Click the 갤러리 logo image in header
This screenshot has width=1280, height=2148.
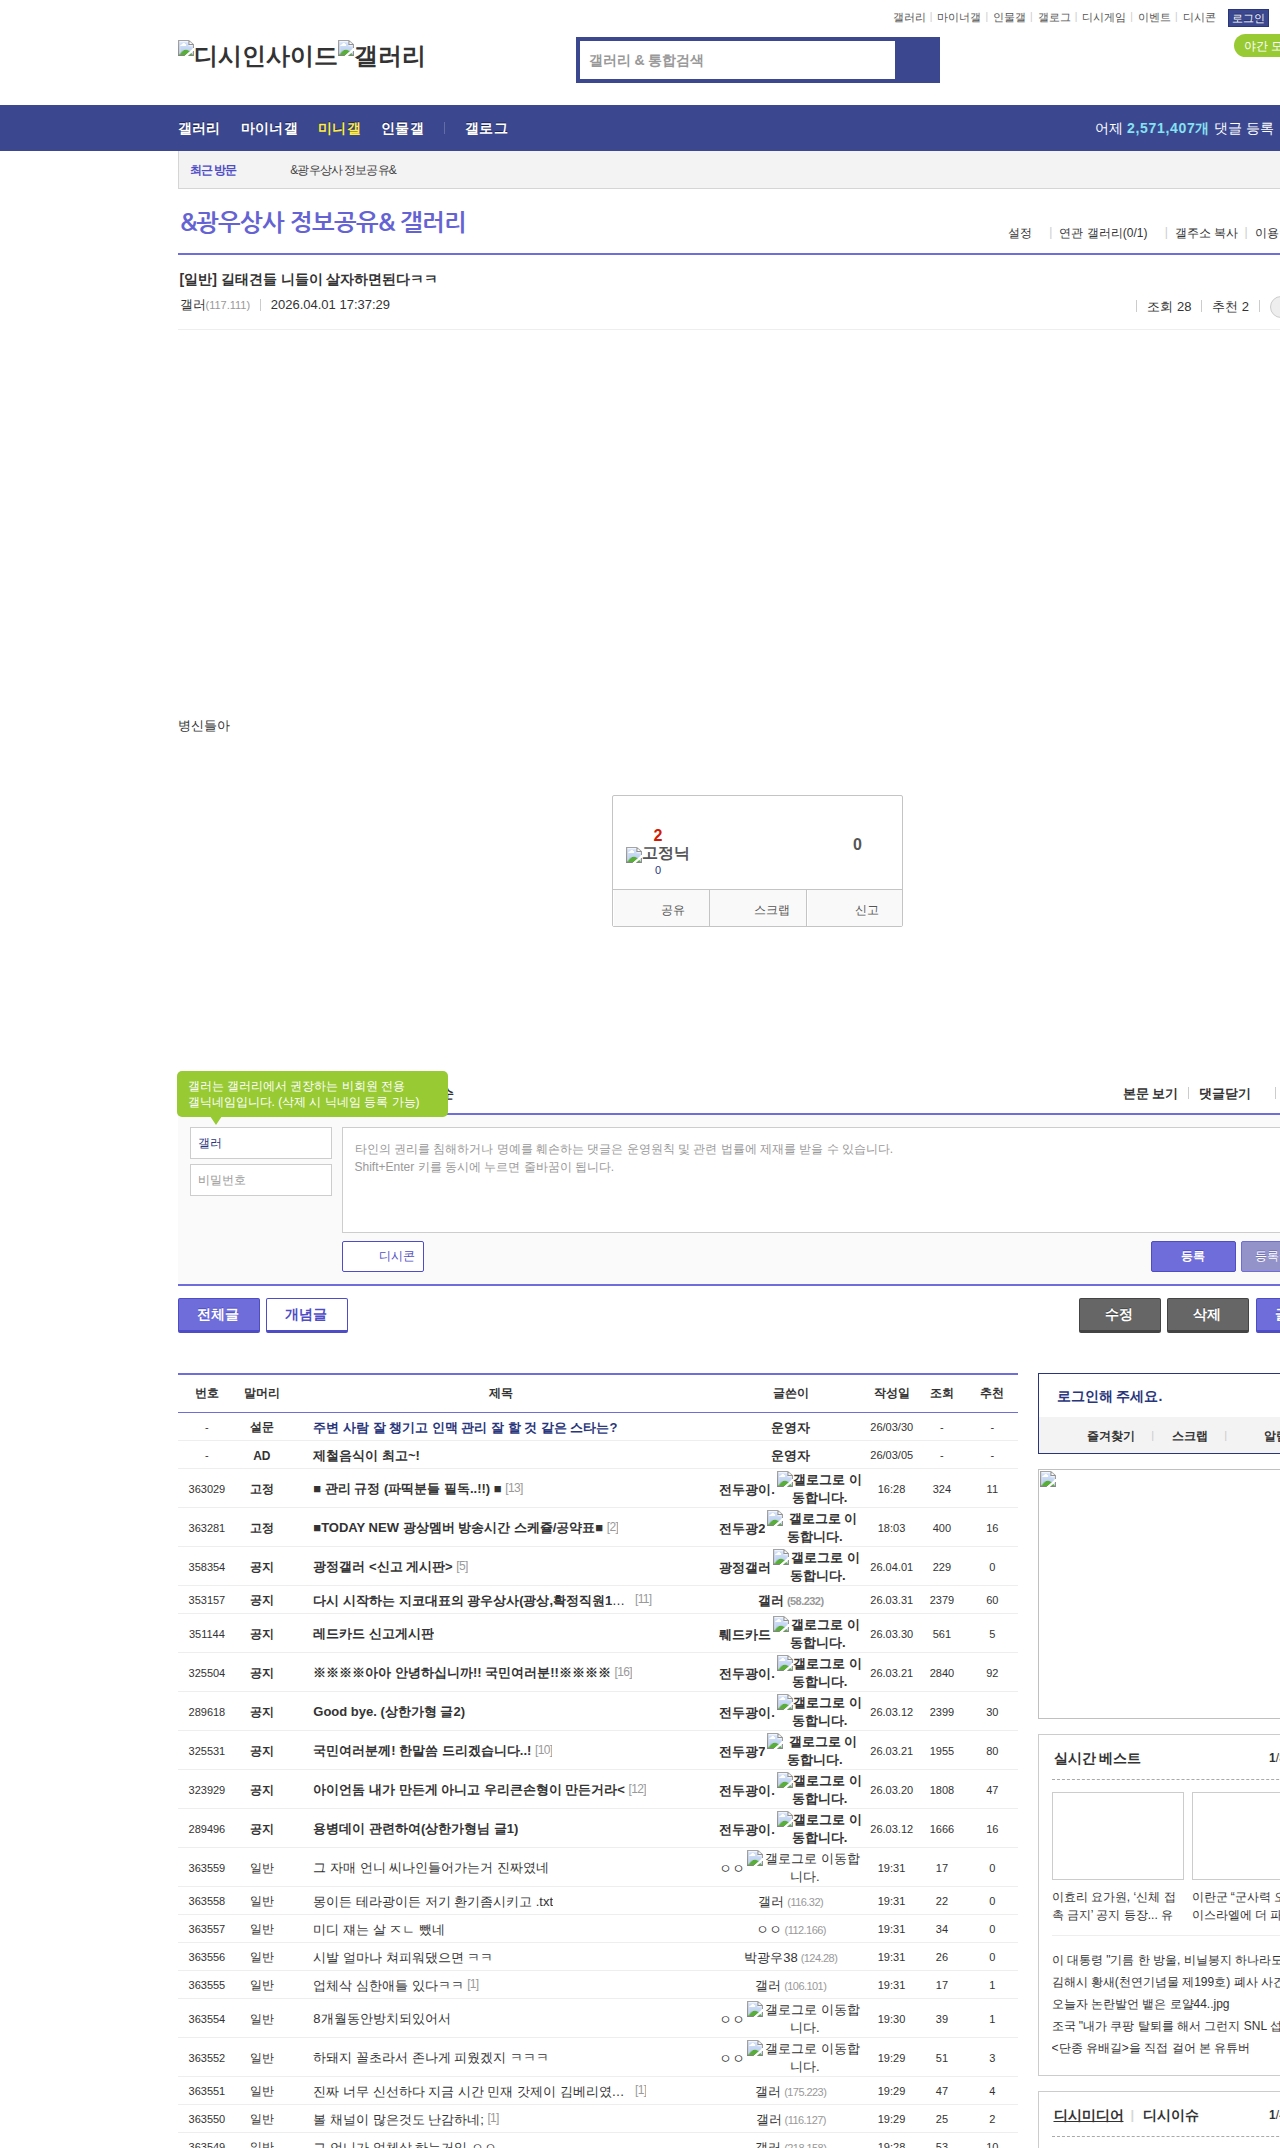[x=382, y=55]
